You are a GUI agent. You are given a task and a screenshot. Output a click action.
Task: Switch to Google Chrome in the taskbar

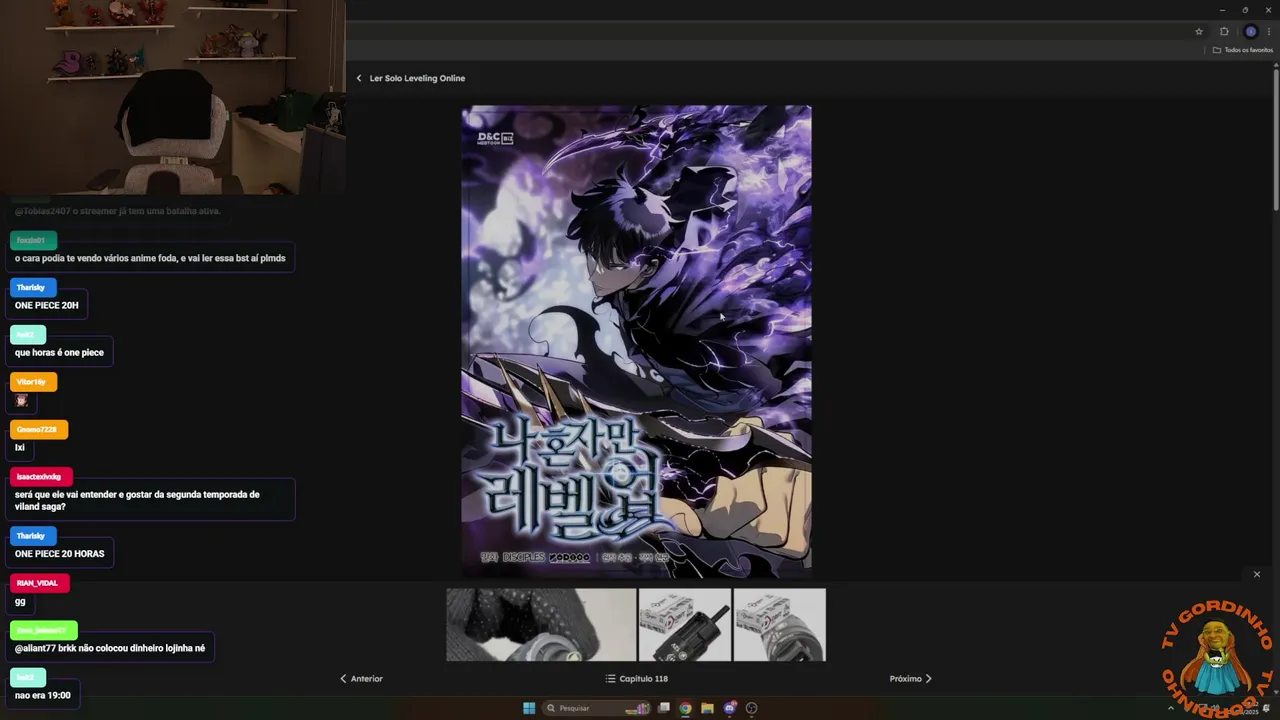(x=685, y=708)
